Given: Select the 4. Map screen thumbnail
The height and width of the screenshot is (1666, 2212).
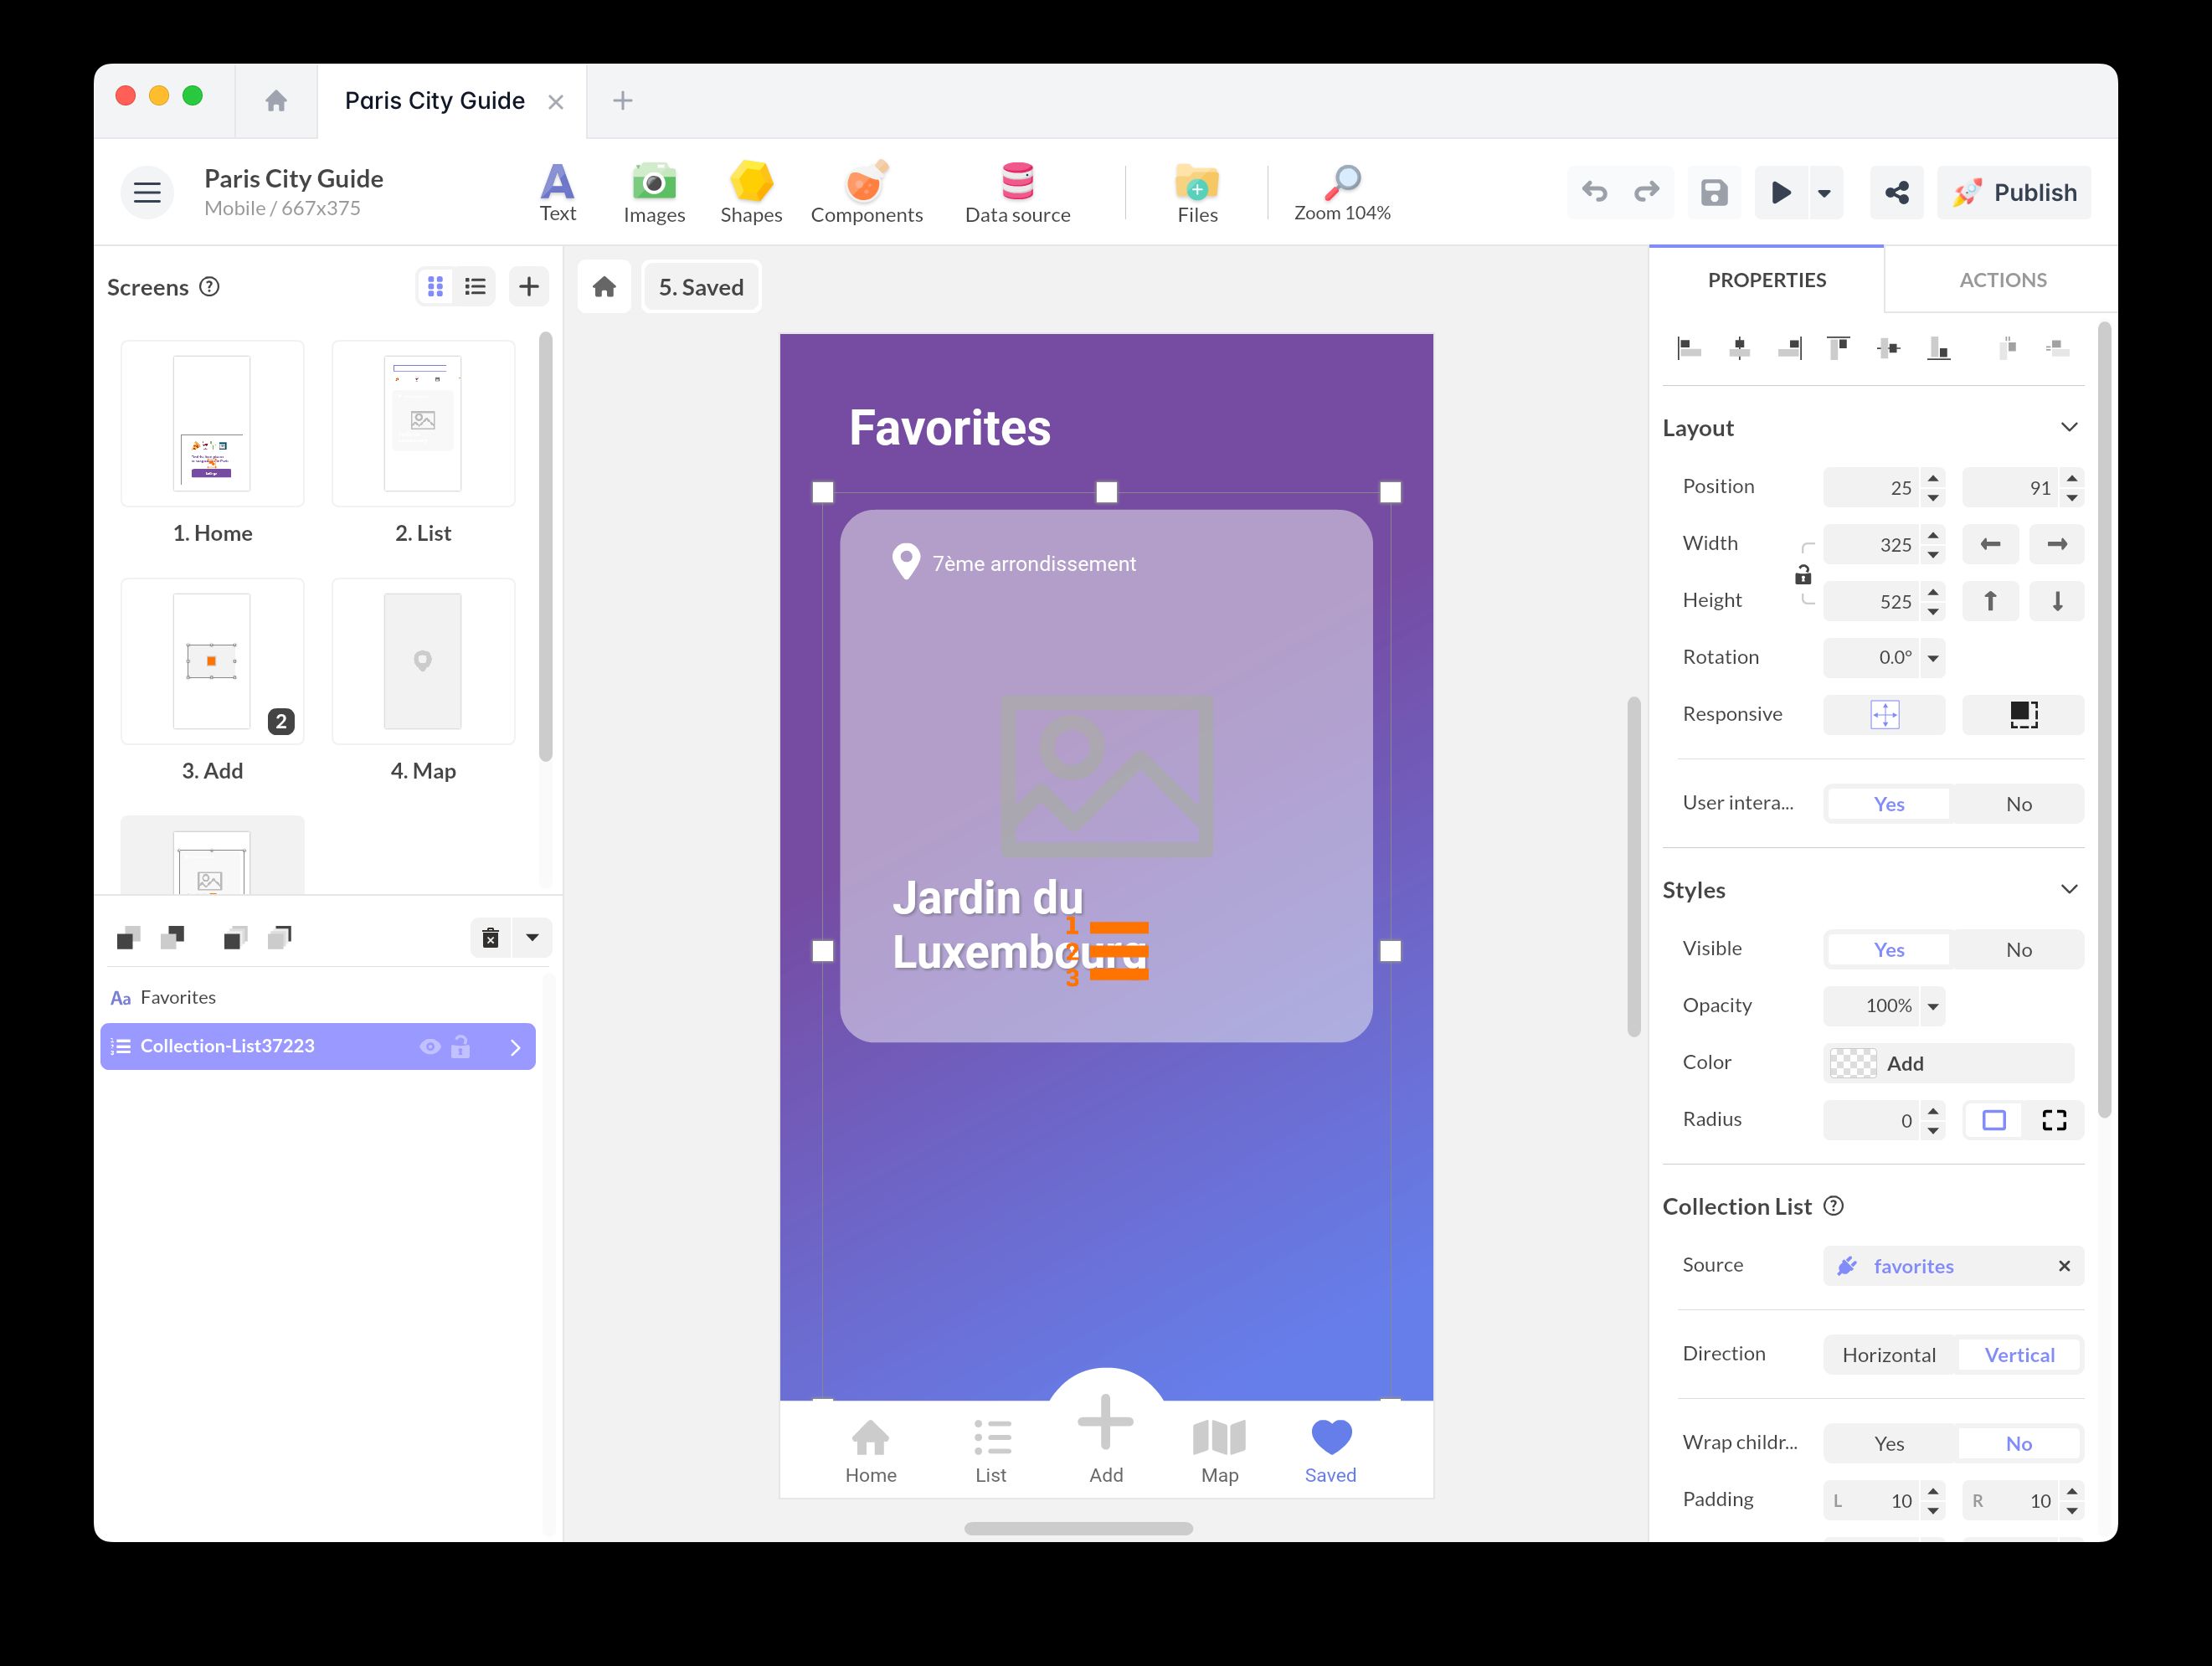Looking at the screenshot, I should tap(423, 661).
